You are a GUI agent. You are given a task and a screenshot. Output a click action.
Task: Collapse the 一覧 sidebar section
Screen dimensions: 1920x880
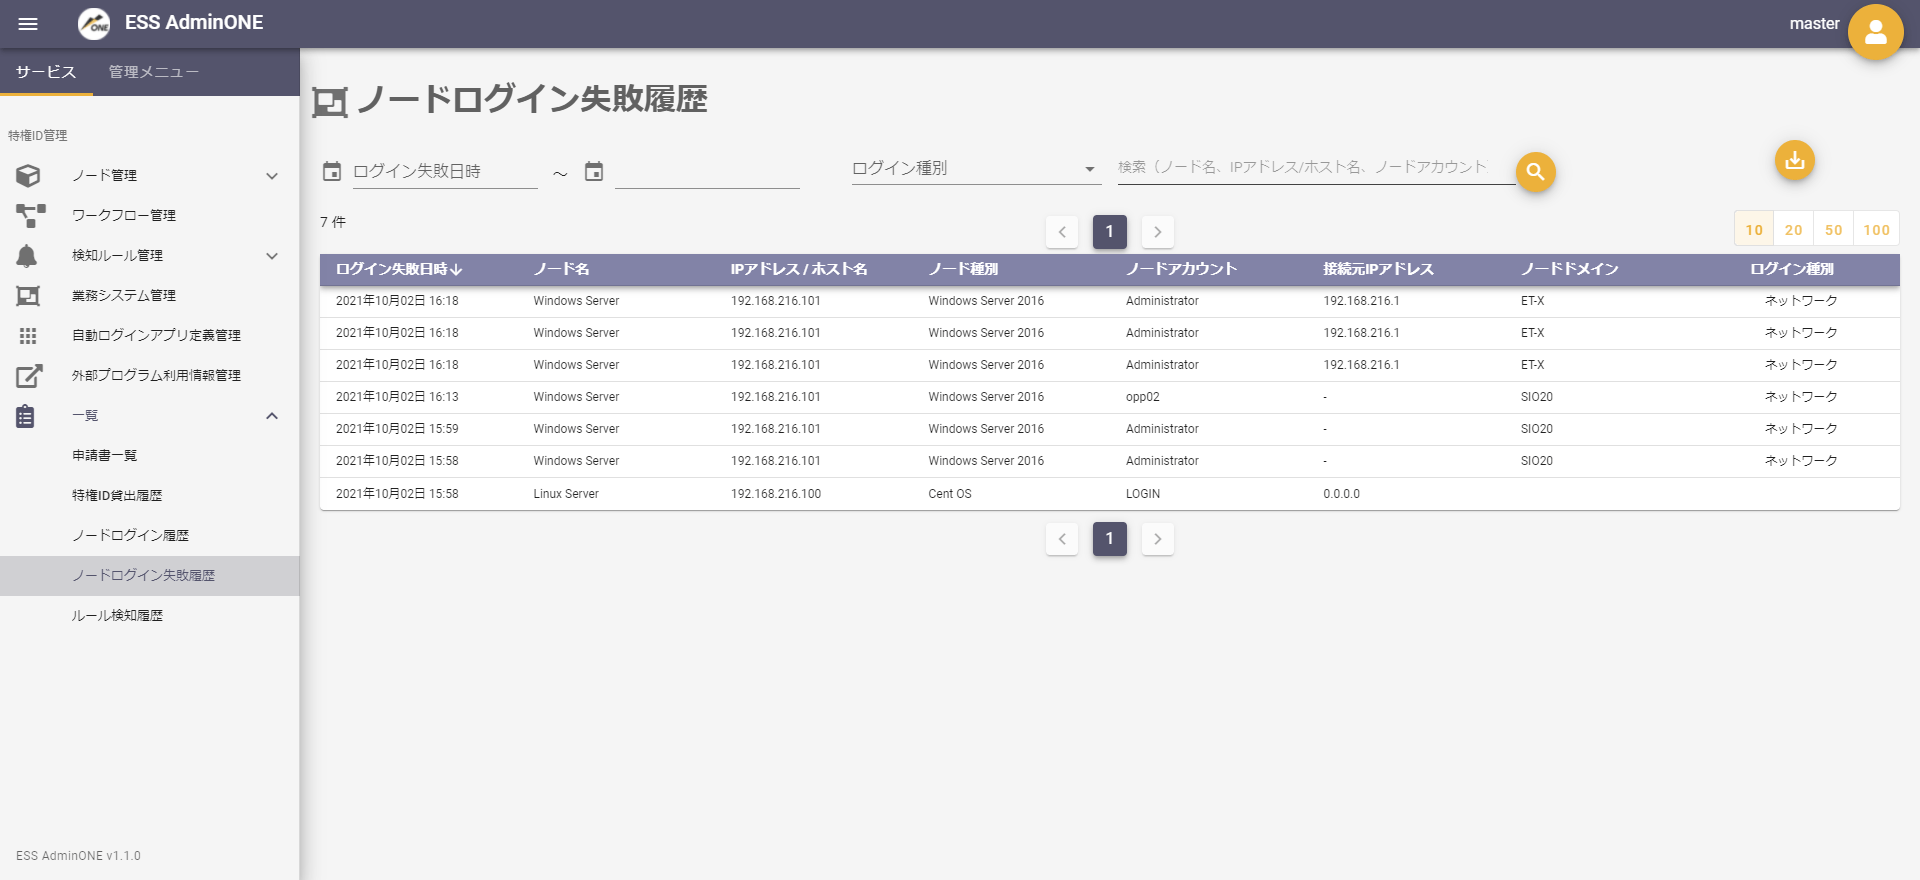tap(271, 416)
